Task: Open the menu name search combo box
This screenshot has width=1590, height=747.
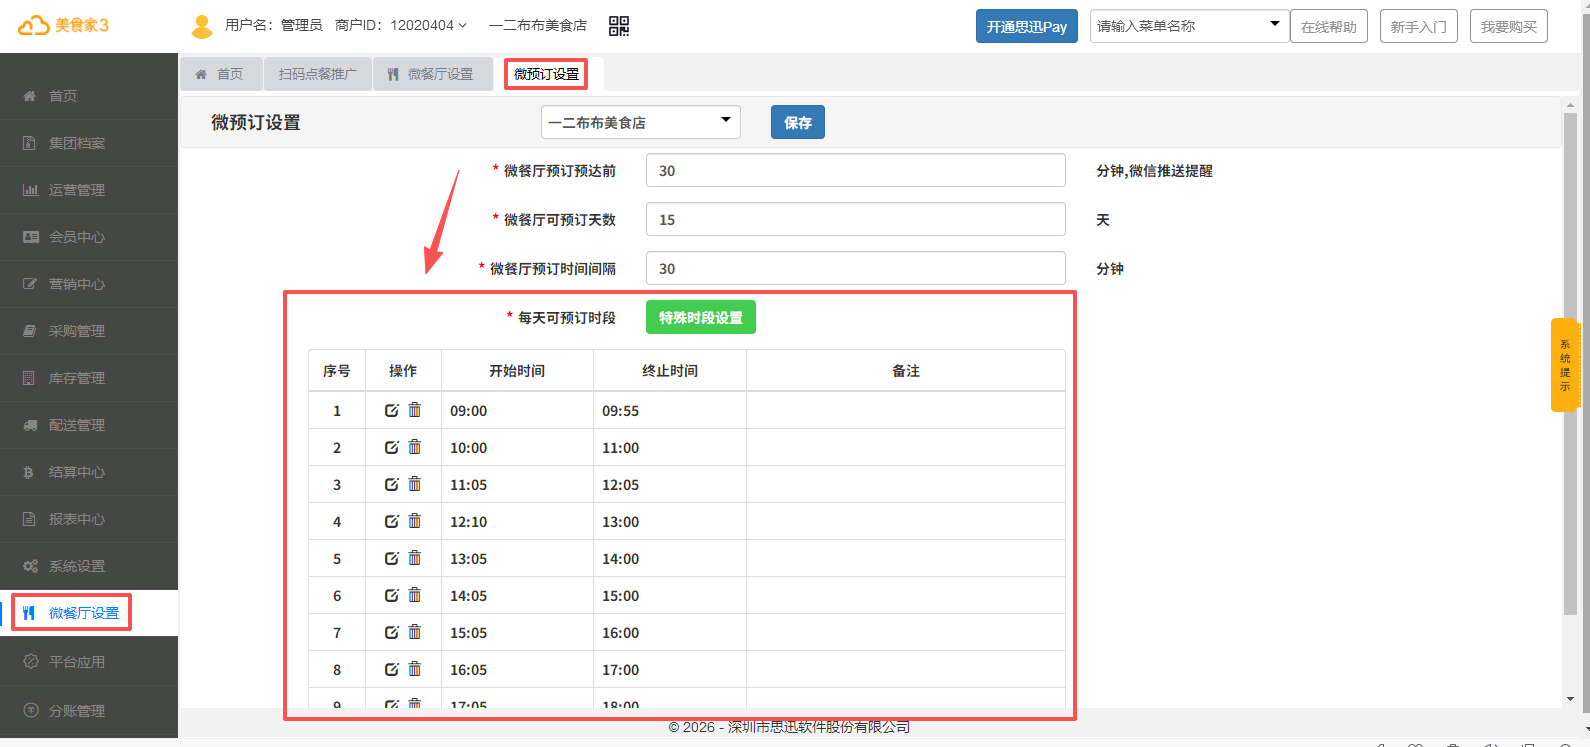Action: pyautogui.click(x=1188, y=26)
